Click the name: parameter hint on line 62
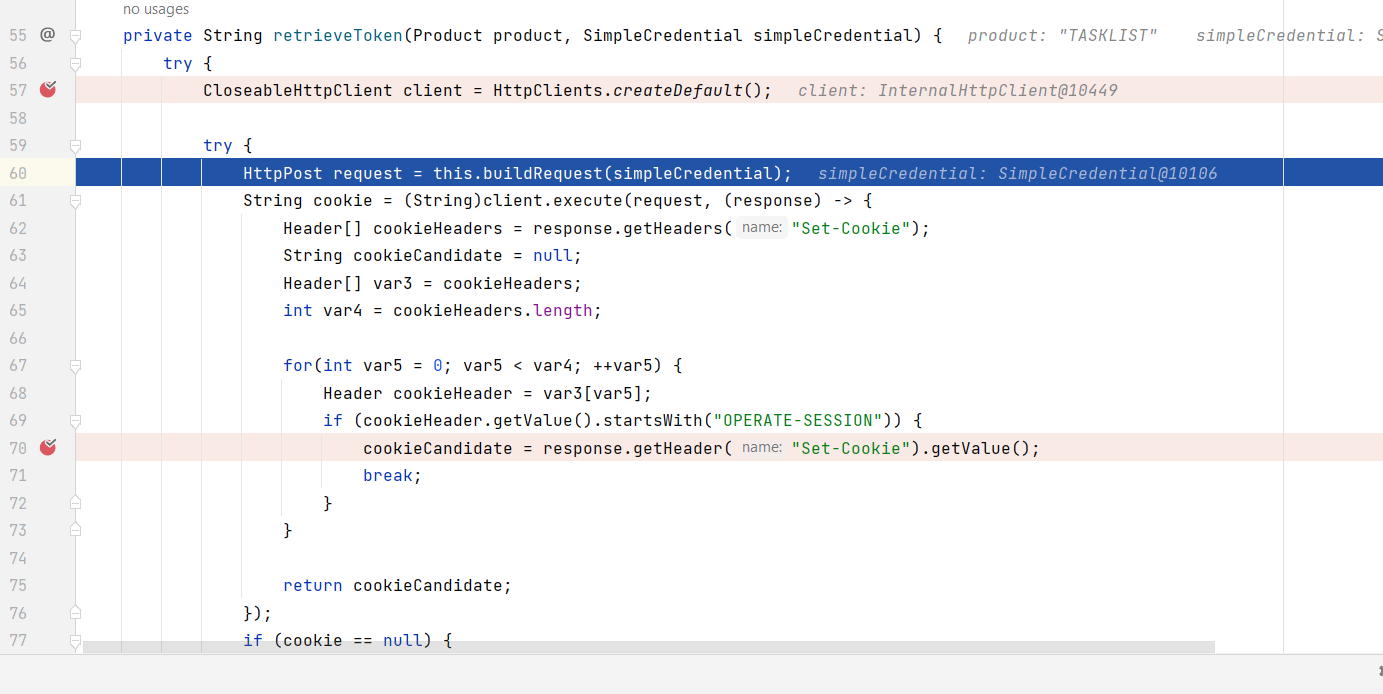Screen dimensions: 1383x694 [762, 228]
